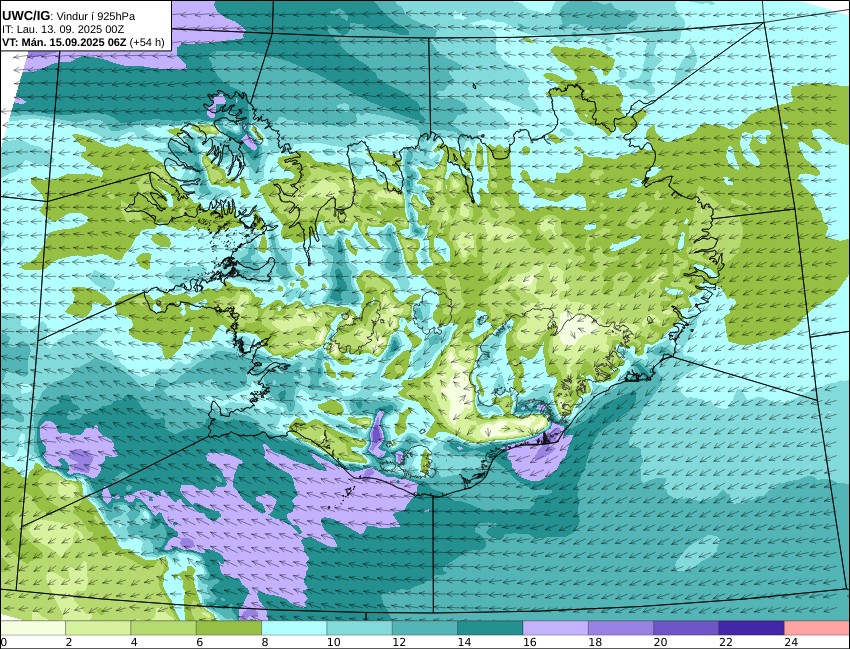Click the initial time line 'IT: Lau. 13. 09. 2025 00Z'
850x649 pixels.
tap(63, 29)
